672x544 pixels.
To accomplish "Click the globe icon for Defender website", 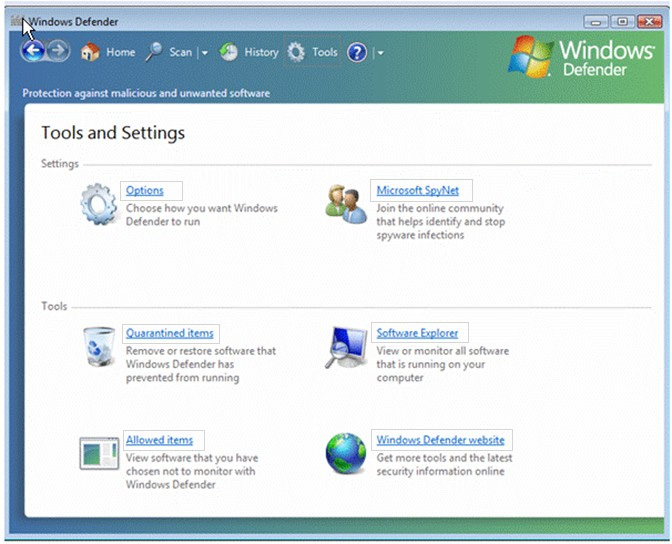I will pos(346,453).
